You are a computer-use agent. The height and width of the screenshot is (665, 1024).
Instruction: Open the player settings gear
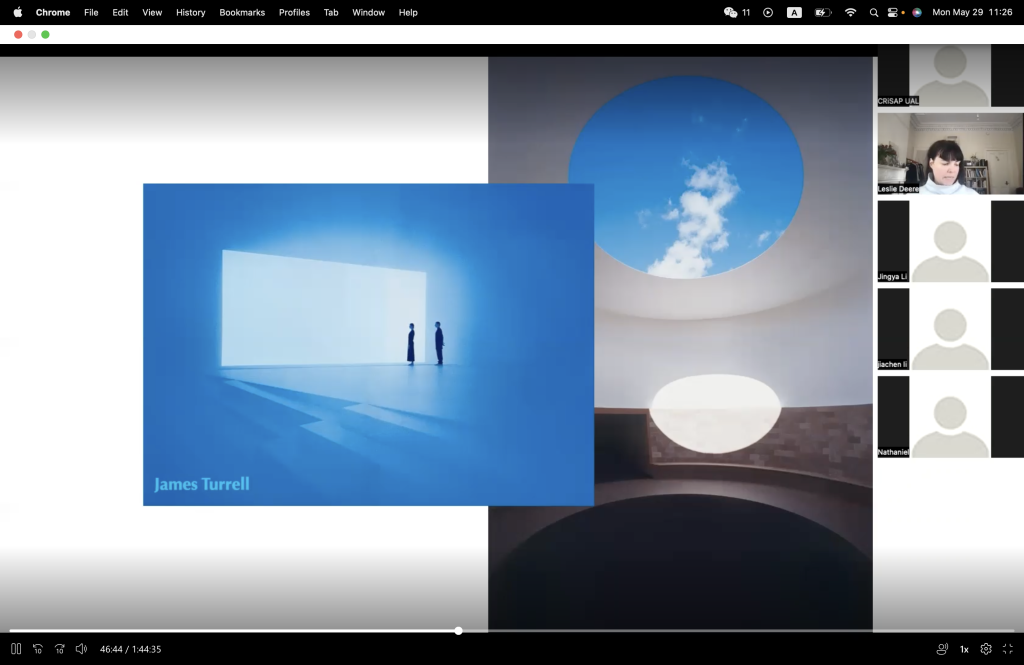986,649
